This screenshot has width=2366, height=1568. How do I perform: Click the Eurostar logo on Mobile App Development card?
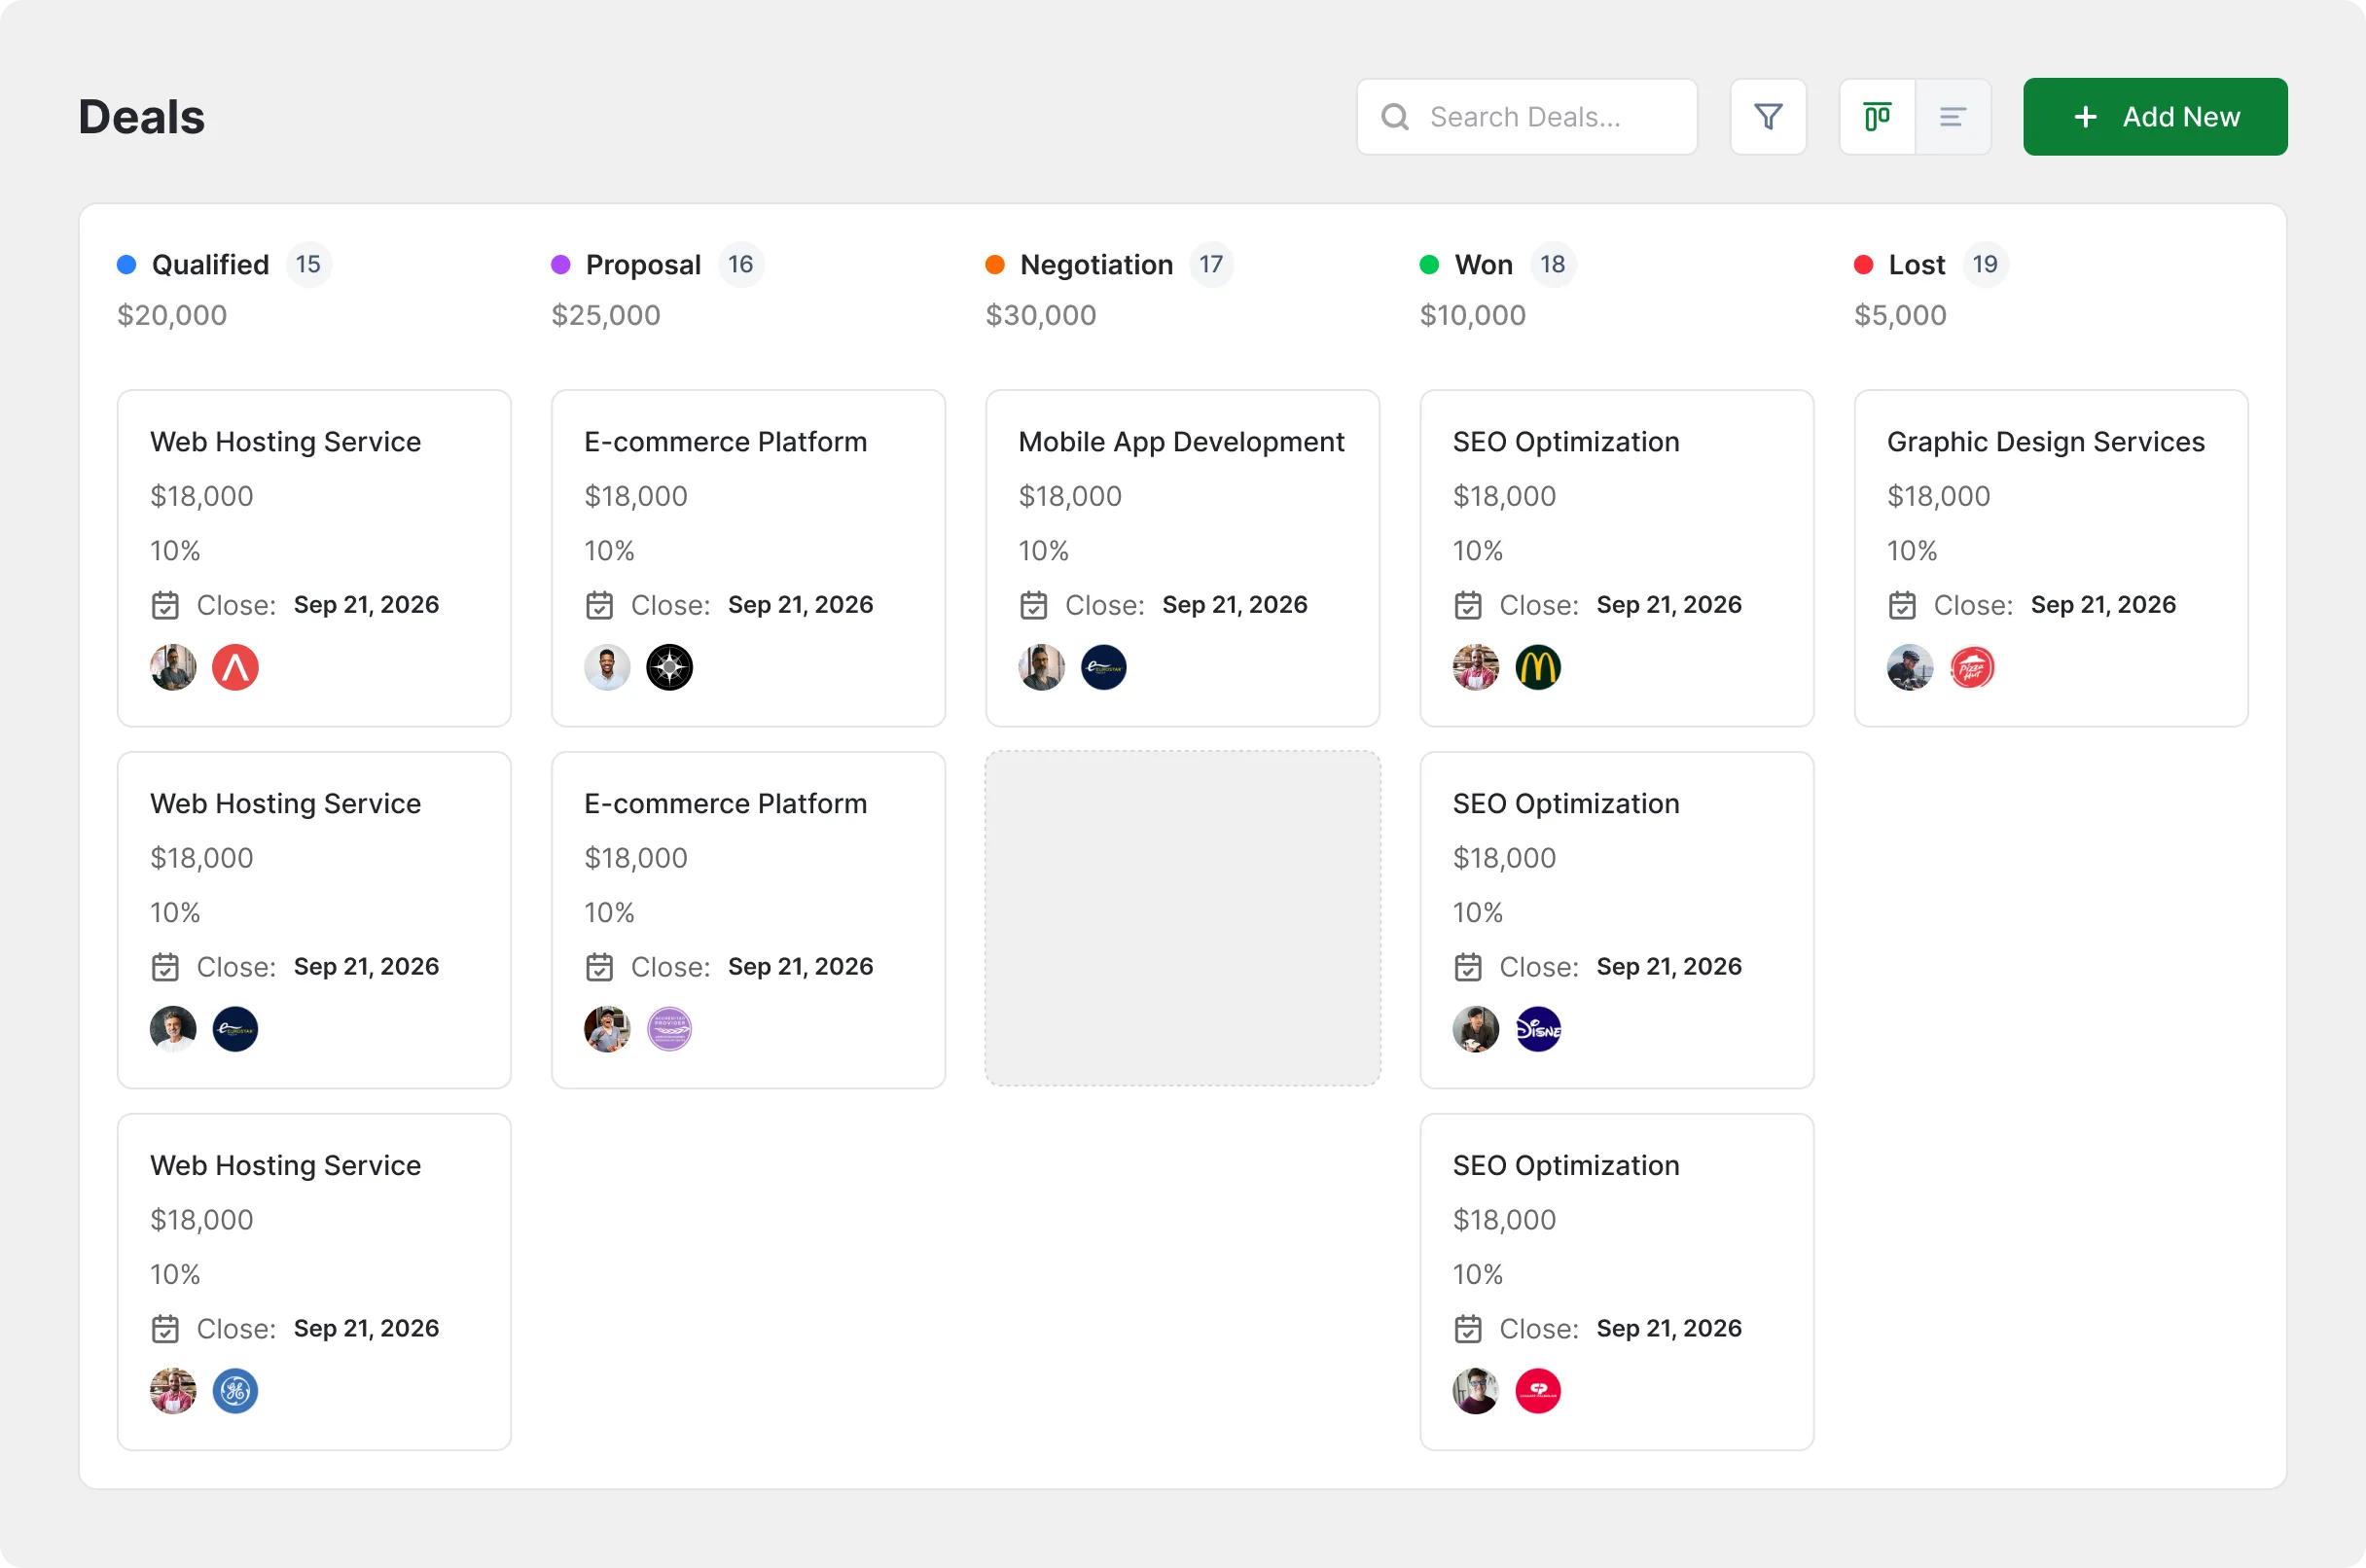coord(1104,667)
